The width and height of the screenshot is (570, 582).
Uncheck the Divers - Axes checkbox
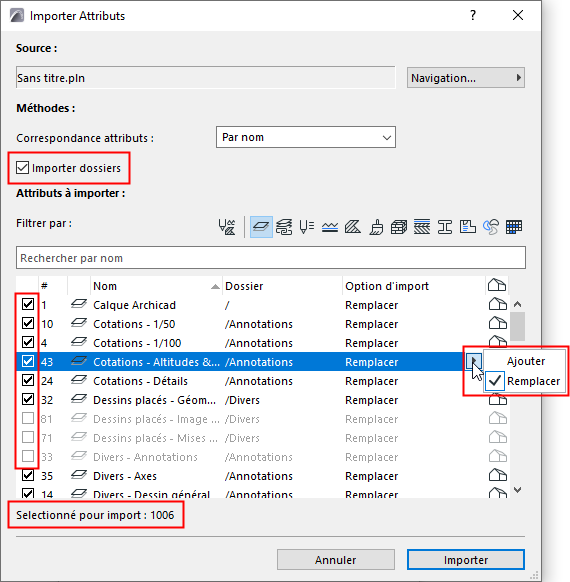pos(28,475)
